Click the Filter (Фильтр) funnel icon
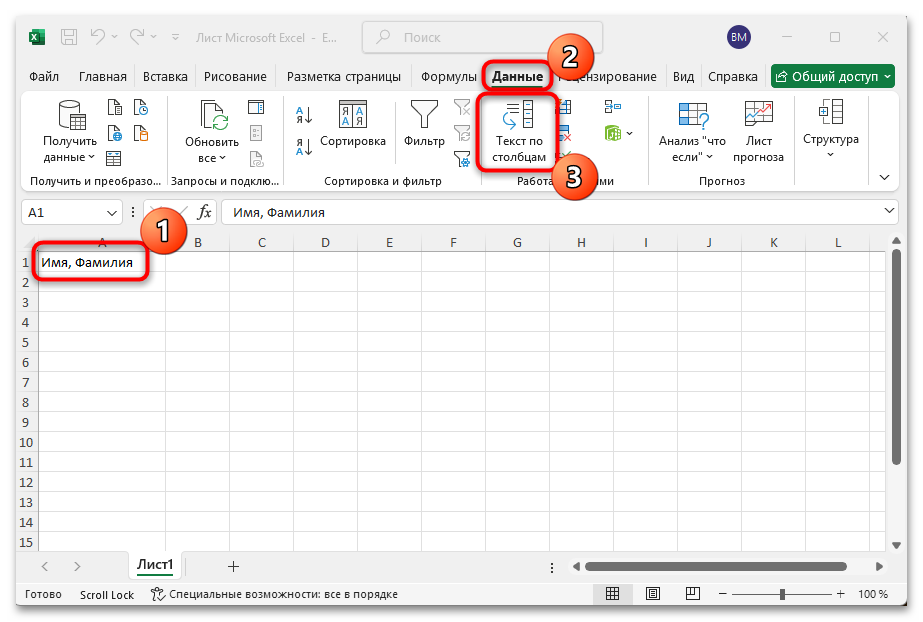Image resolution: width=923 pixels, height=622 pixels. [424, 116]
